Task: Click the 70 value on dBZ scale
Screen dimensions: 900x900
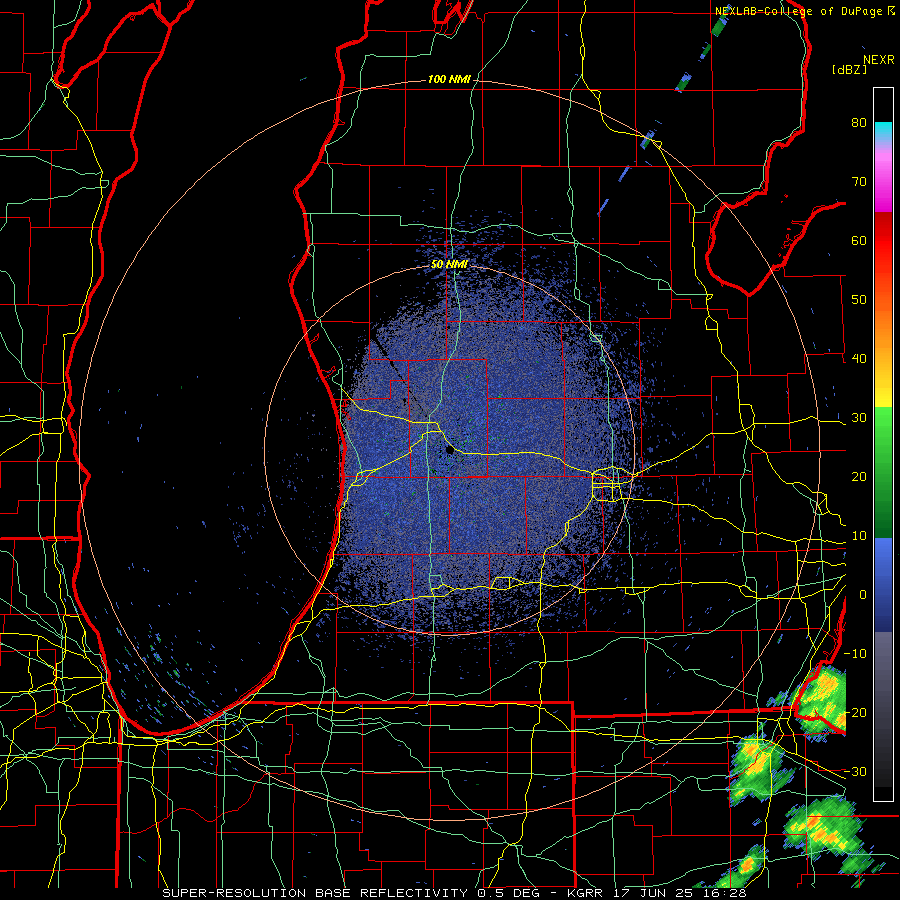Action: pyautogui.click(x=859, y=182)
